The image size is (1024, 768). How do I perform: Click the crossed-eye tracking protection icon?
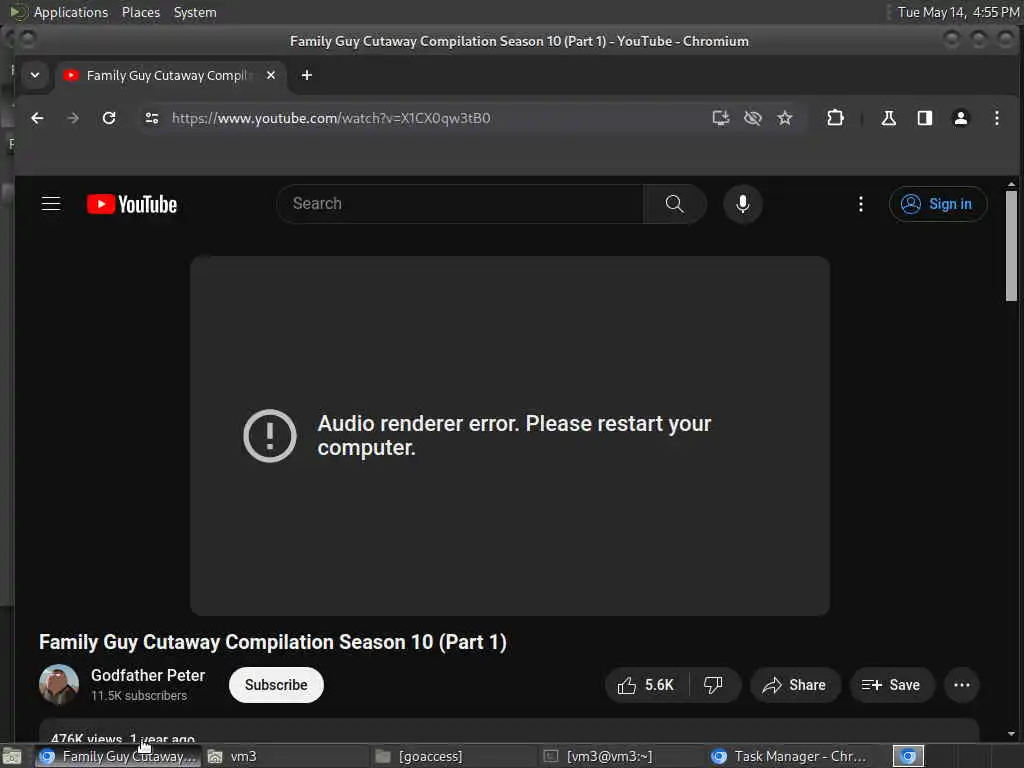[x=752, y=118]
